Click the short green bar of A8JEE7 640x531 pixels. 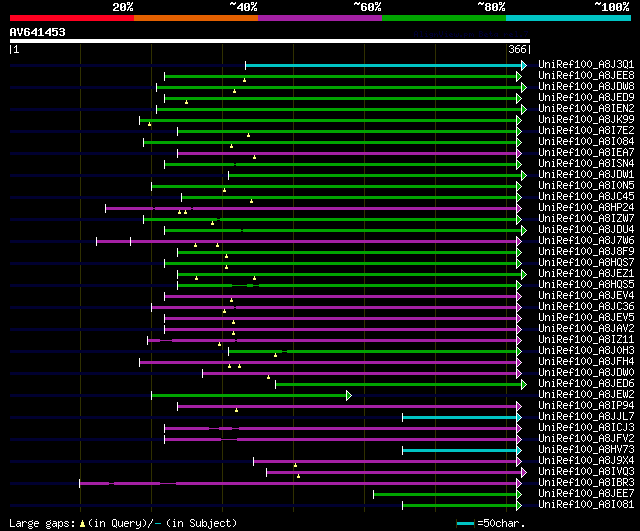[x=445, y=495]
